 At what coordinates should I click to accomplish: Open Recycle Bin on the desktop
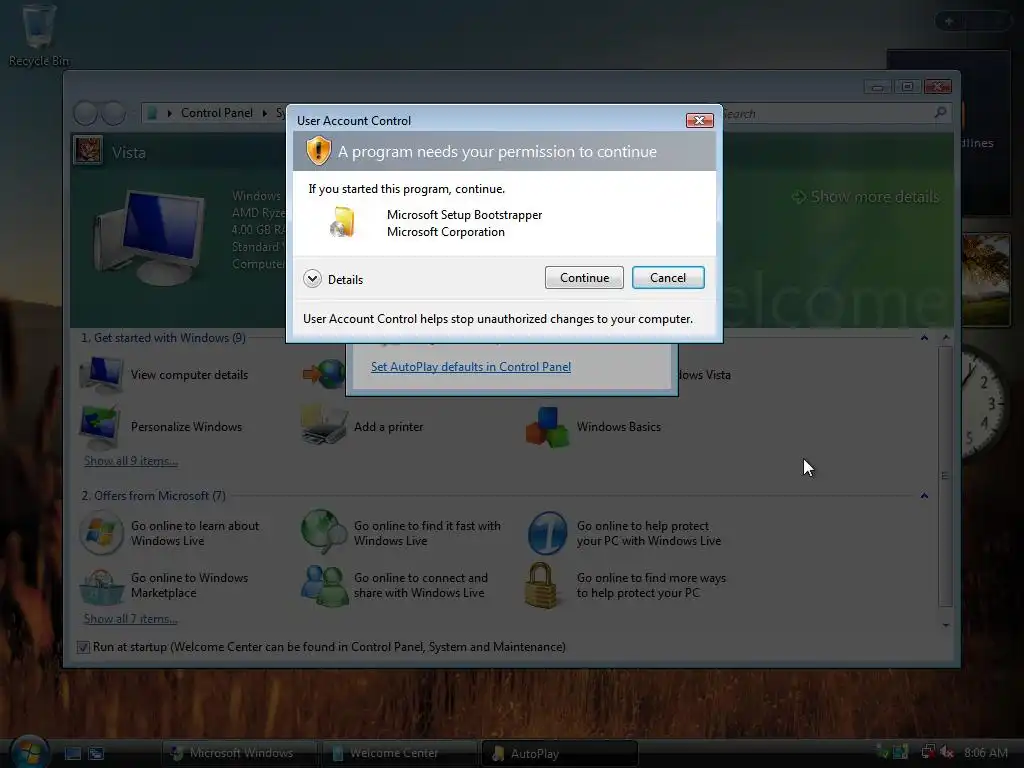[39, 34]
